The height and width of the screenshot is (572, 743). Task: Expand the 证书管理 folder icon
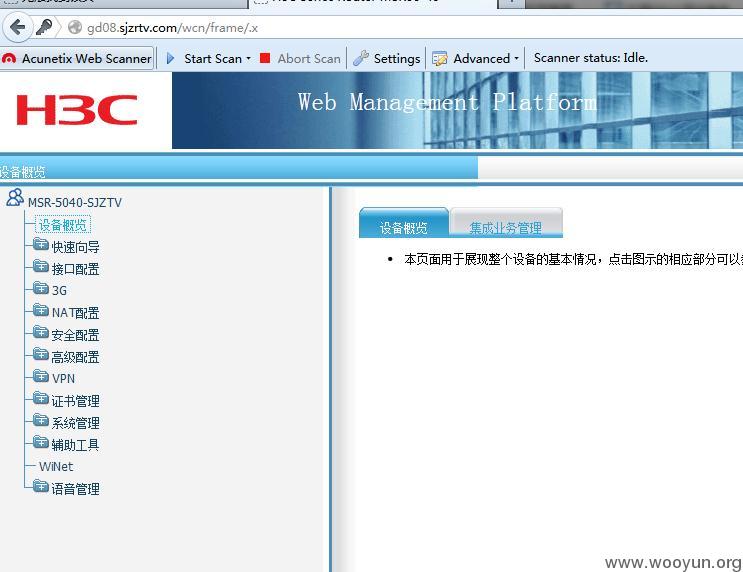click(41, 398)
